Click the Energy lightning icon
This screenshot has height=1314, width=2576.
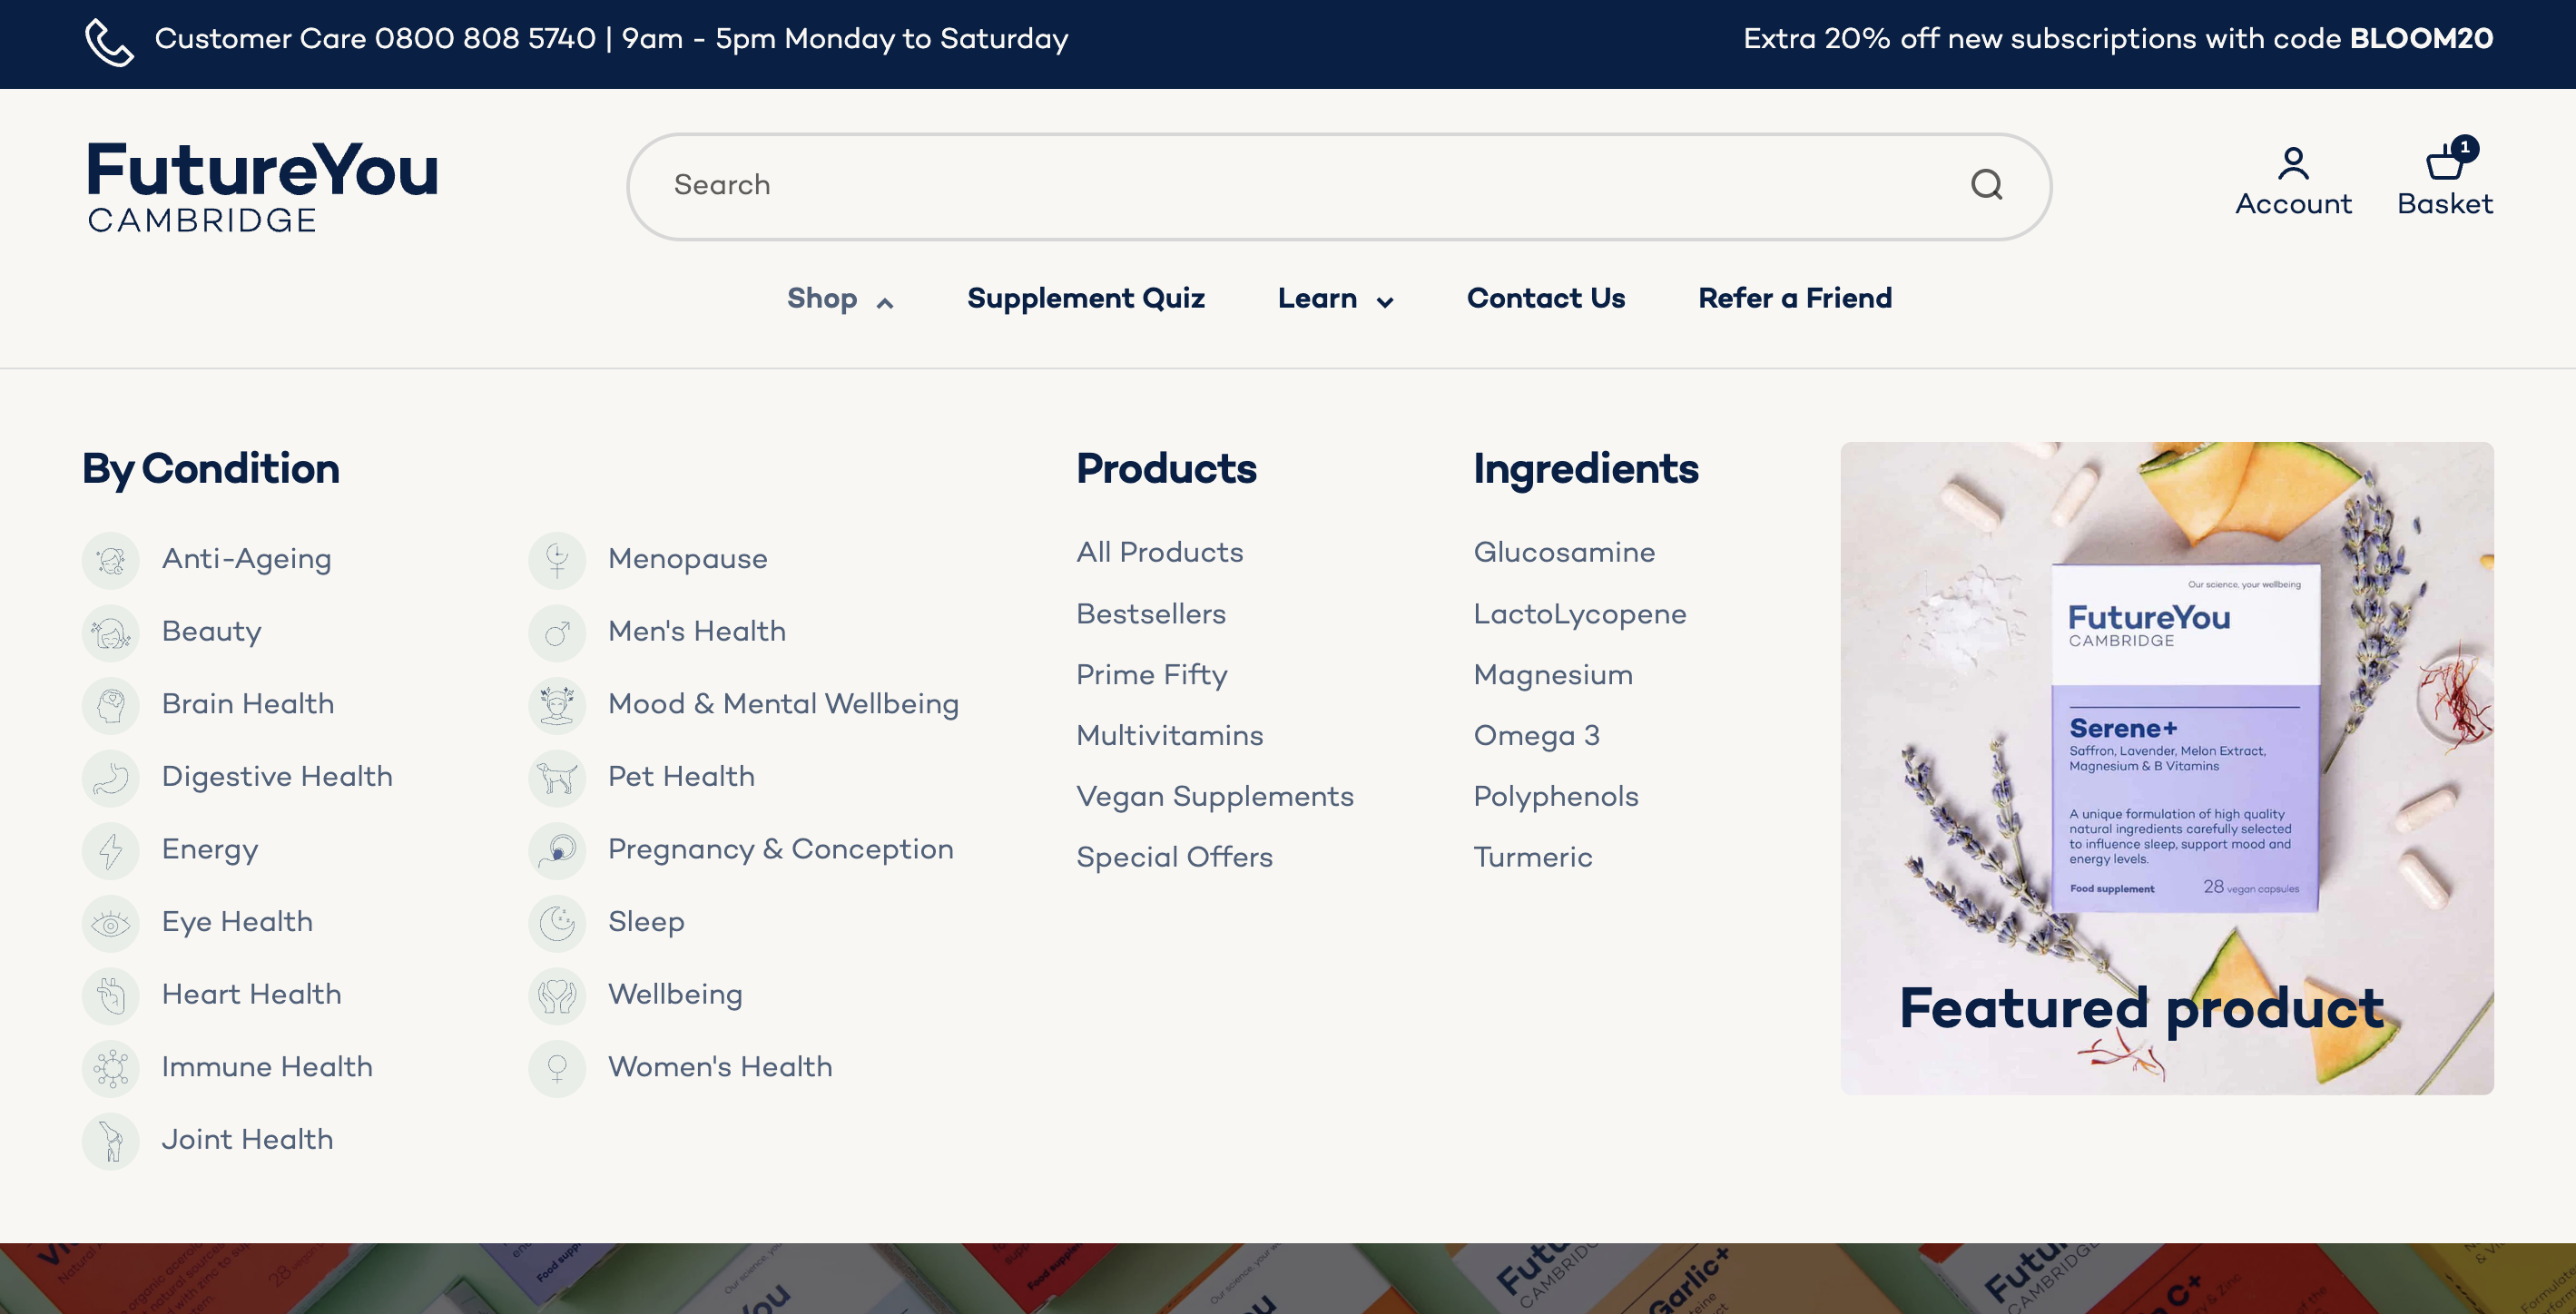click(111, 850)
